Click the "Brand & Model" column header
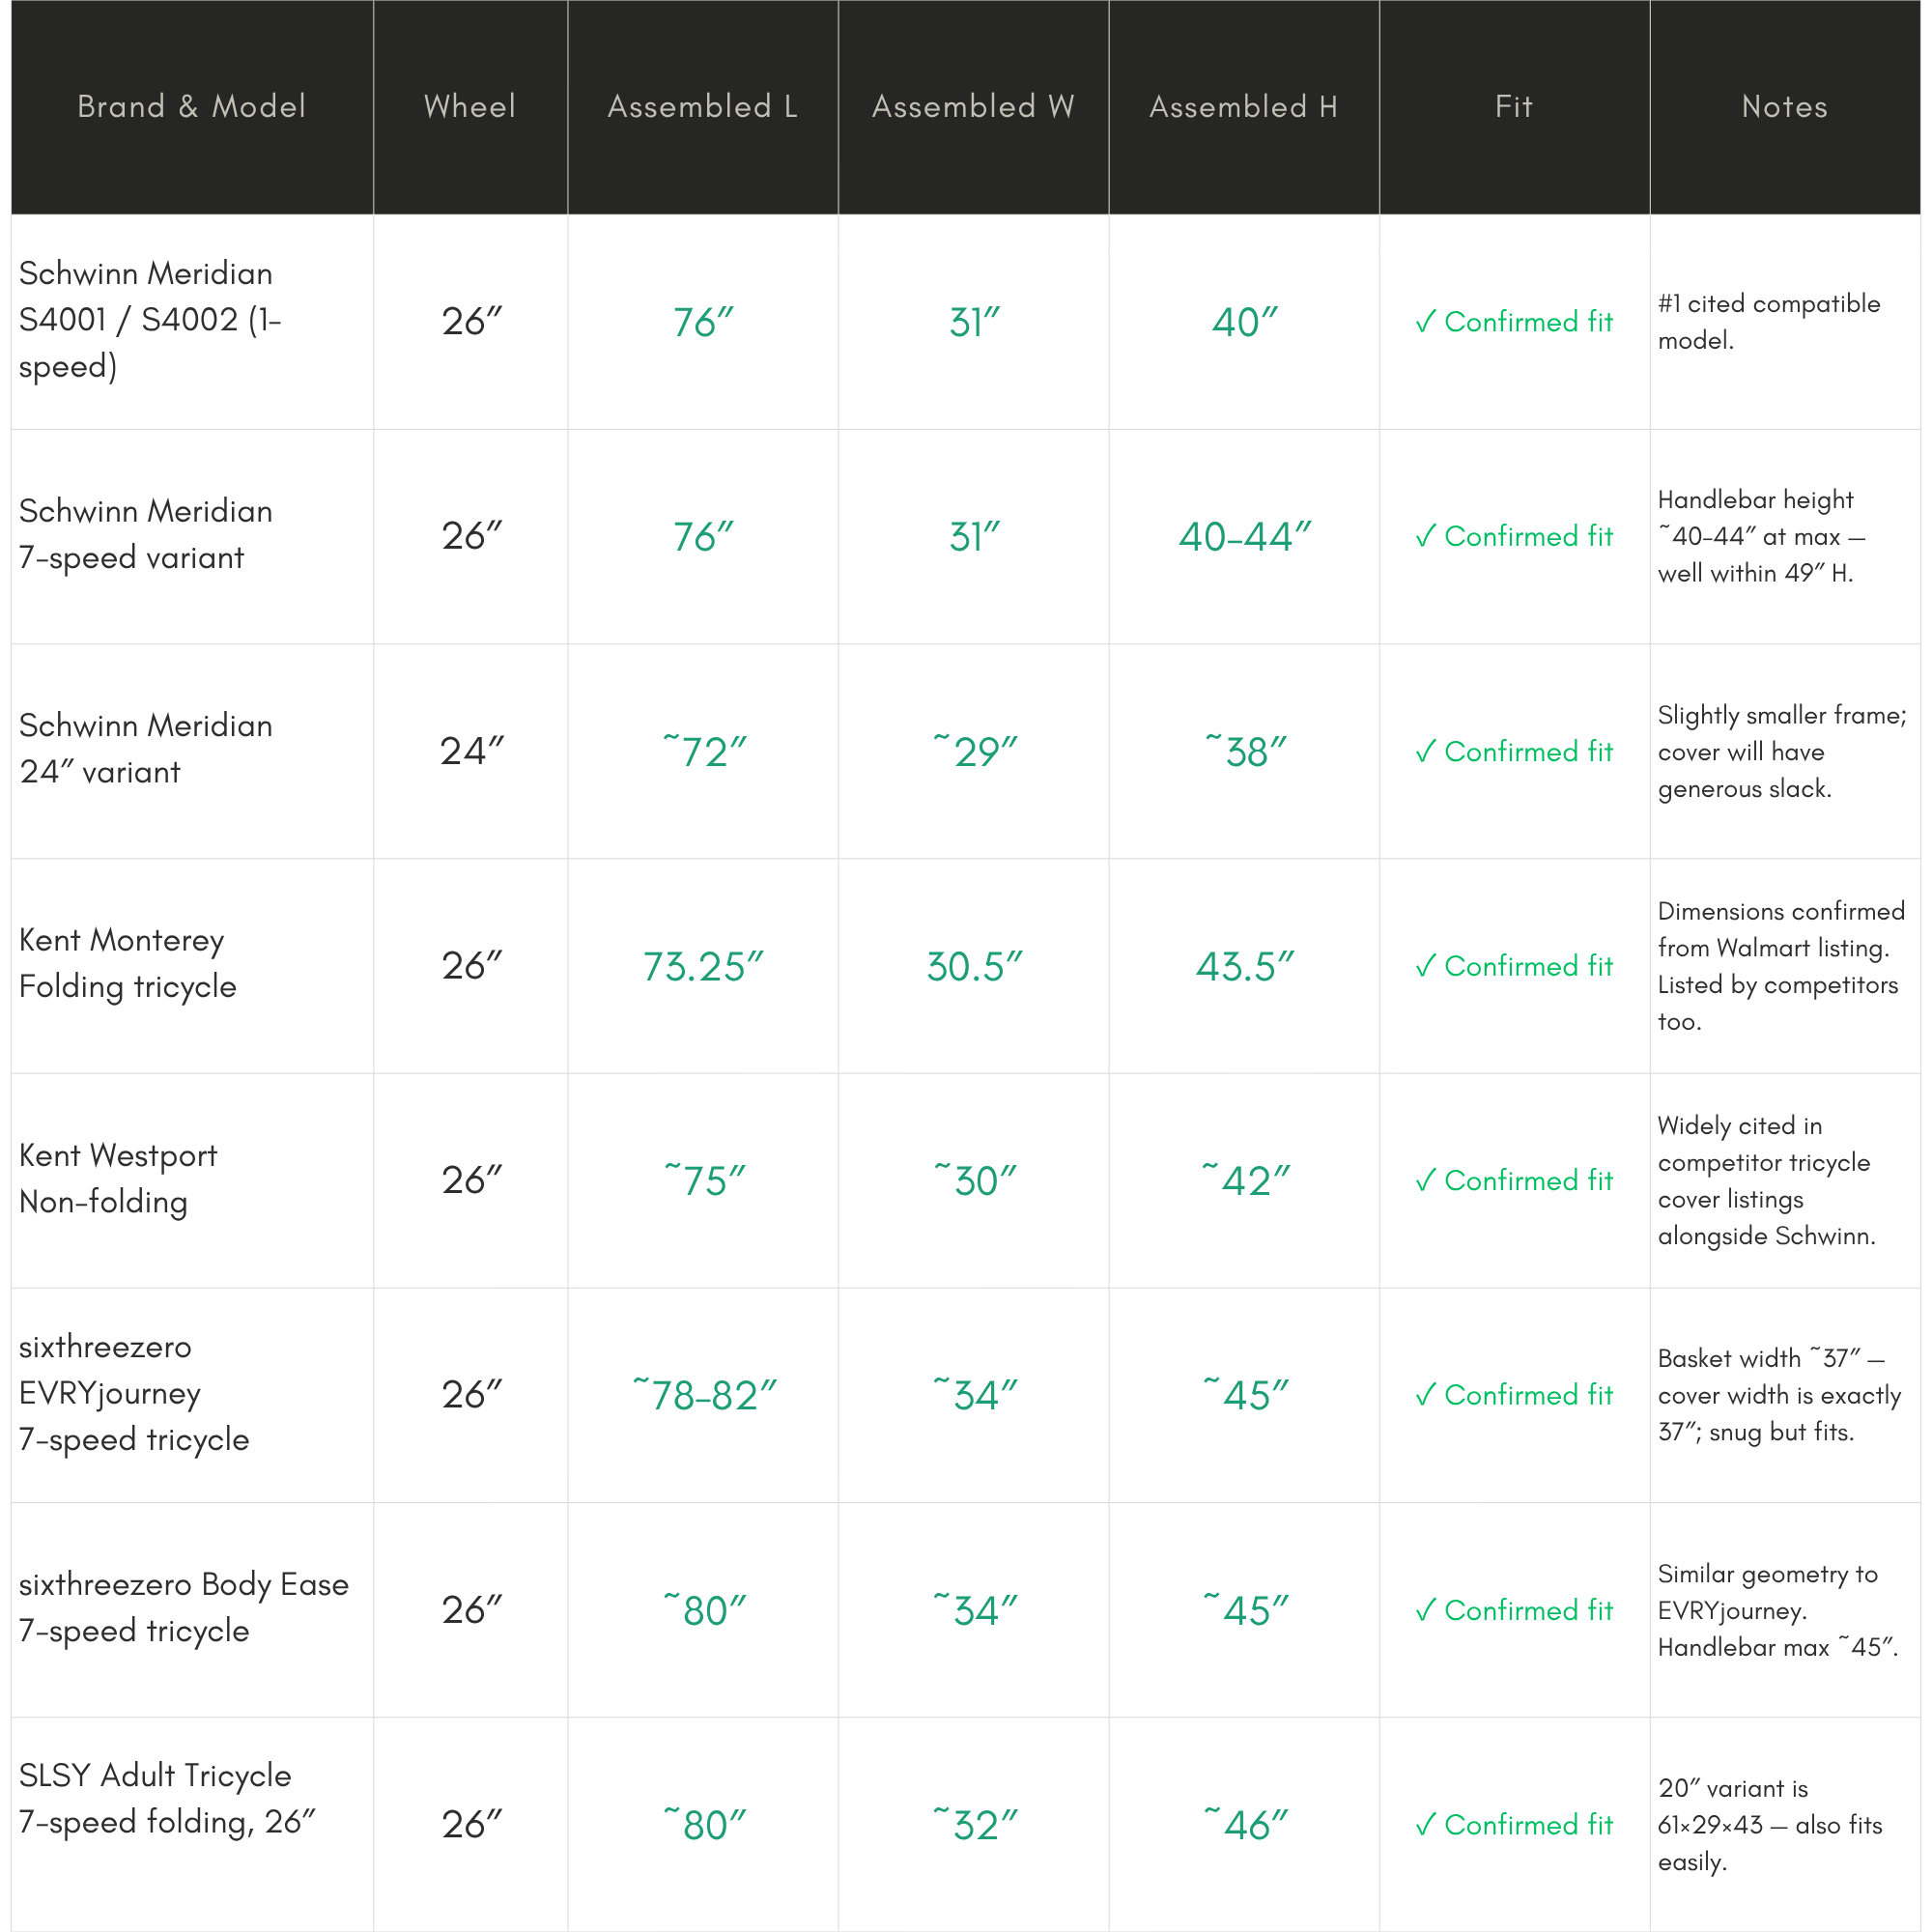The width and height of the screenshot is (1932, 1932). pyautogui.click(x=192, y=107)
